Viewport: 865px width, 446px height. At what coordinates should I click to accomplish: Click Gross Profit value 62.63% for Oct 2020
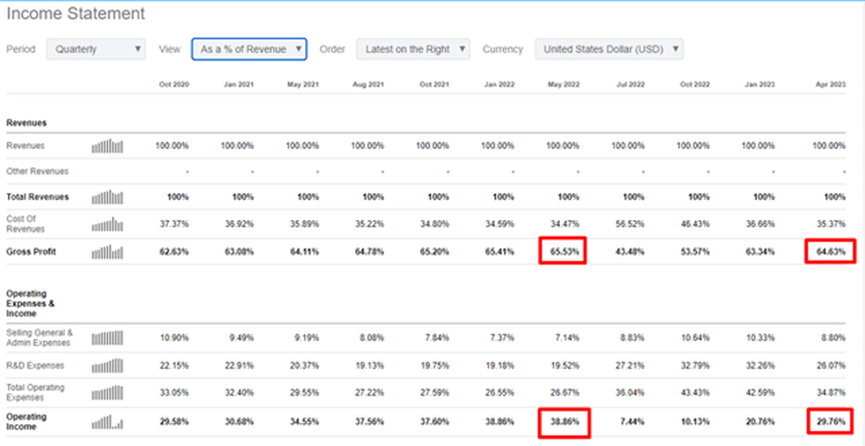pyautogui.click(x=174, y=252)
